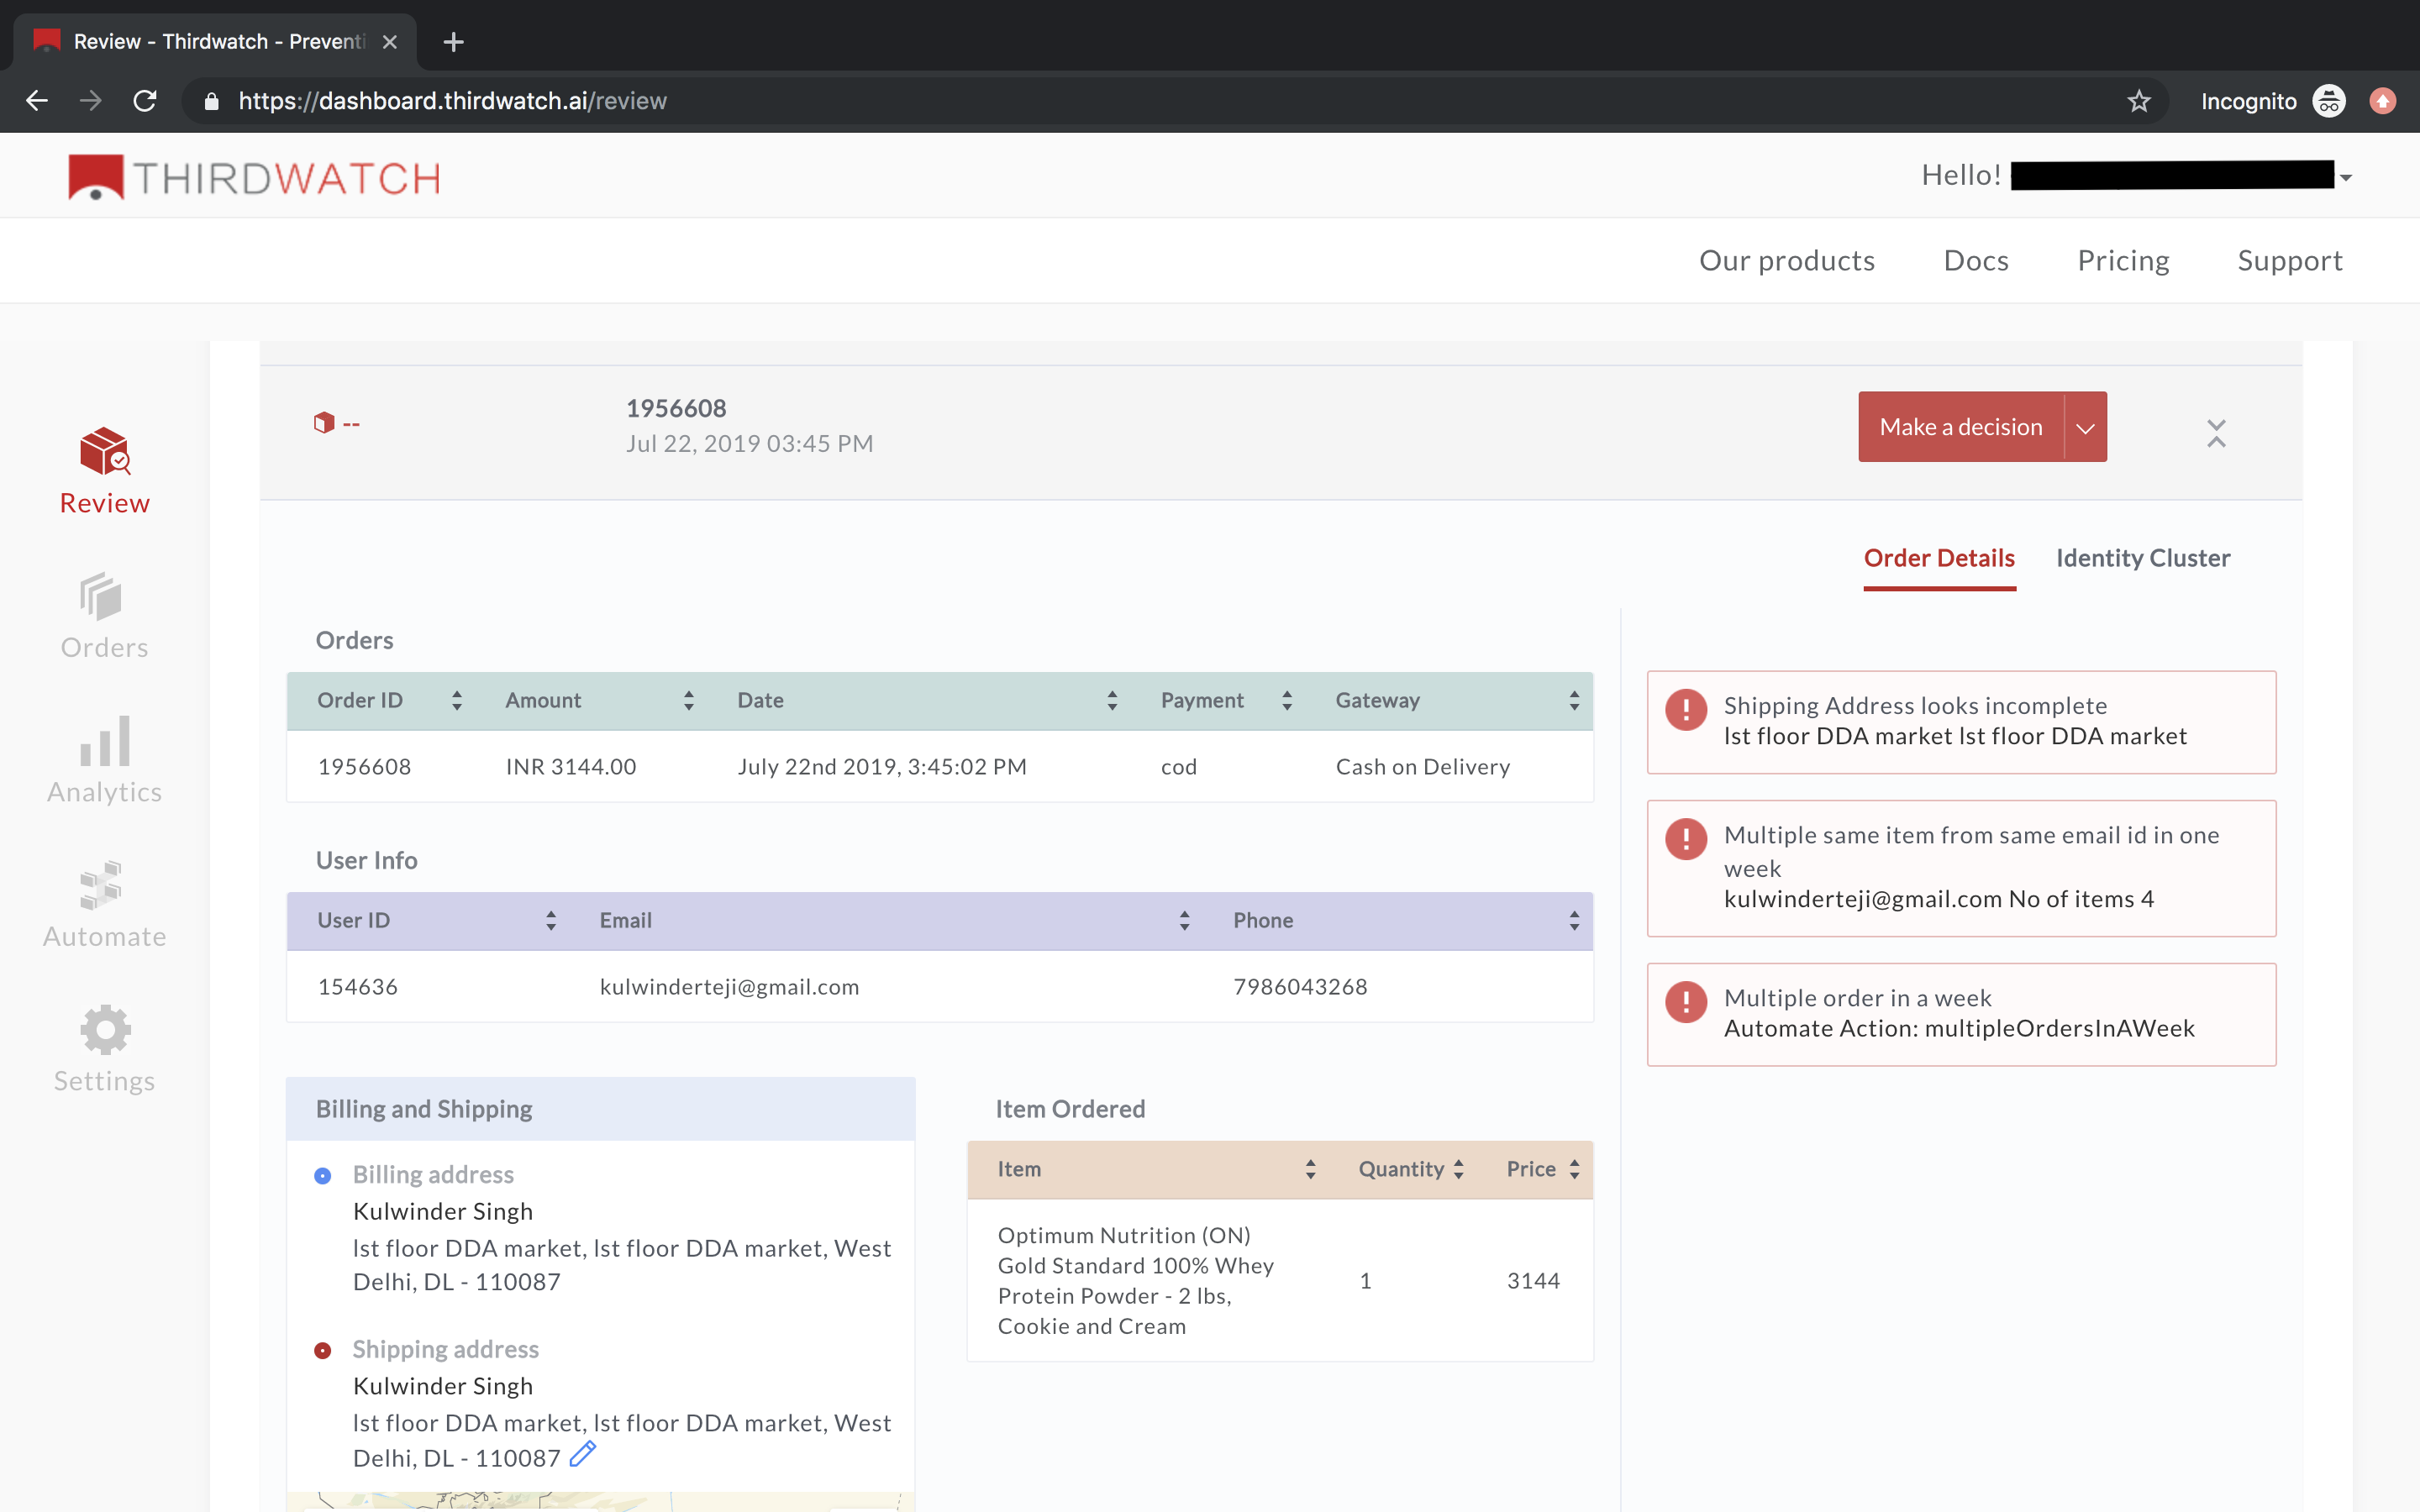
Task: Collapse the order 1956608 panel
Action: (2216, 433)
